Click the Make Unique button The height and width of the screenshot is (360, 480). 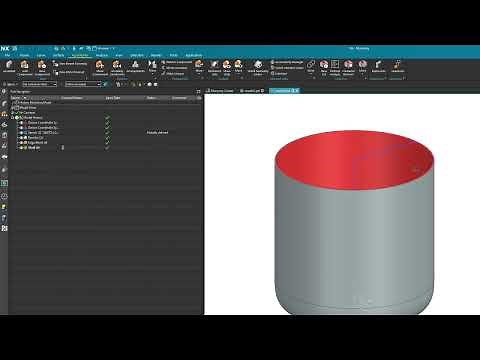[x=173, y=74]
